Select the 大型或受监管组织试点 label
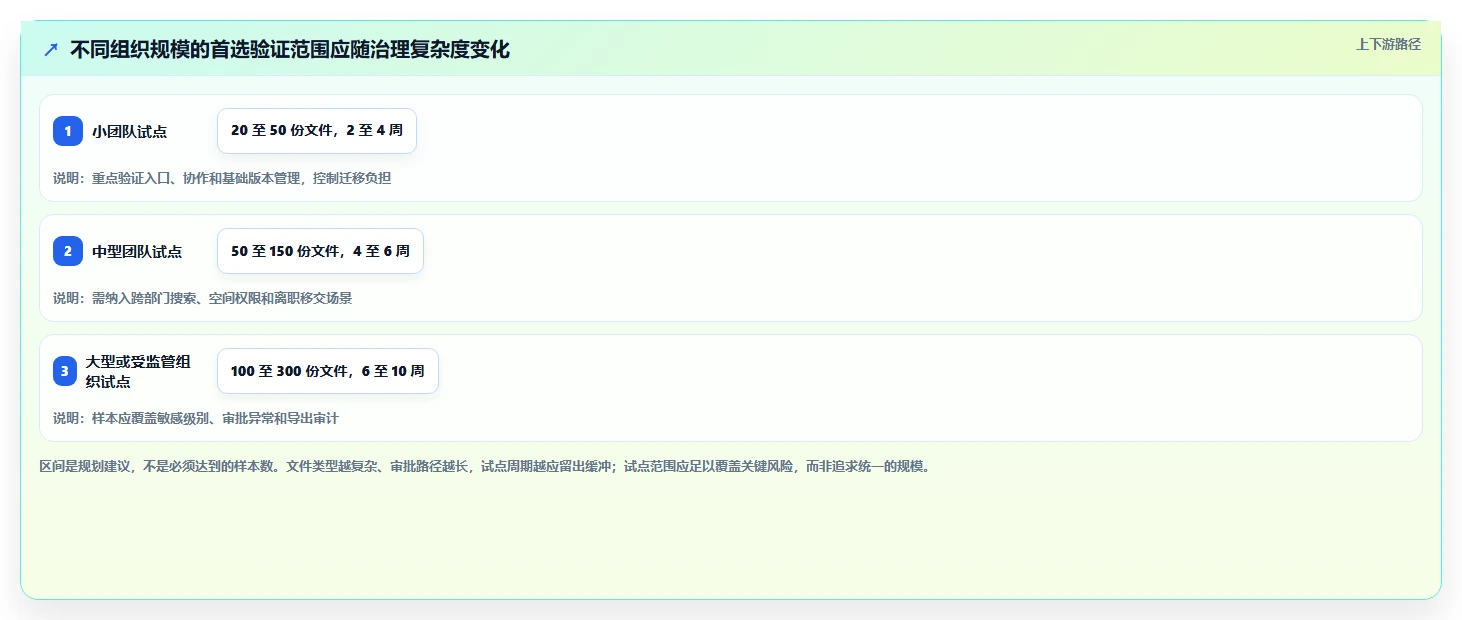 coord(138,371)
